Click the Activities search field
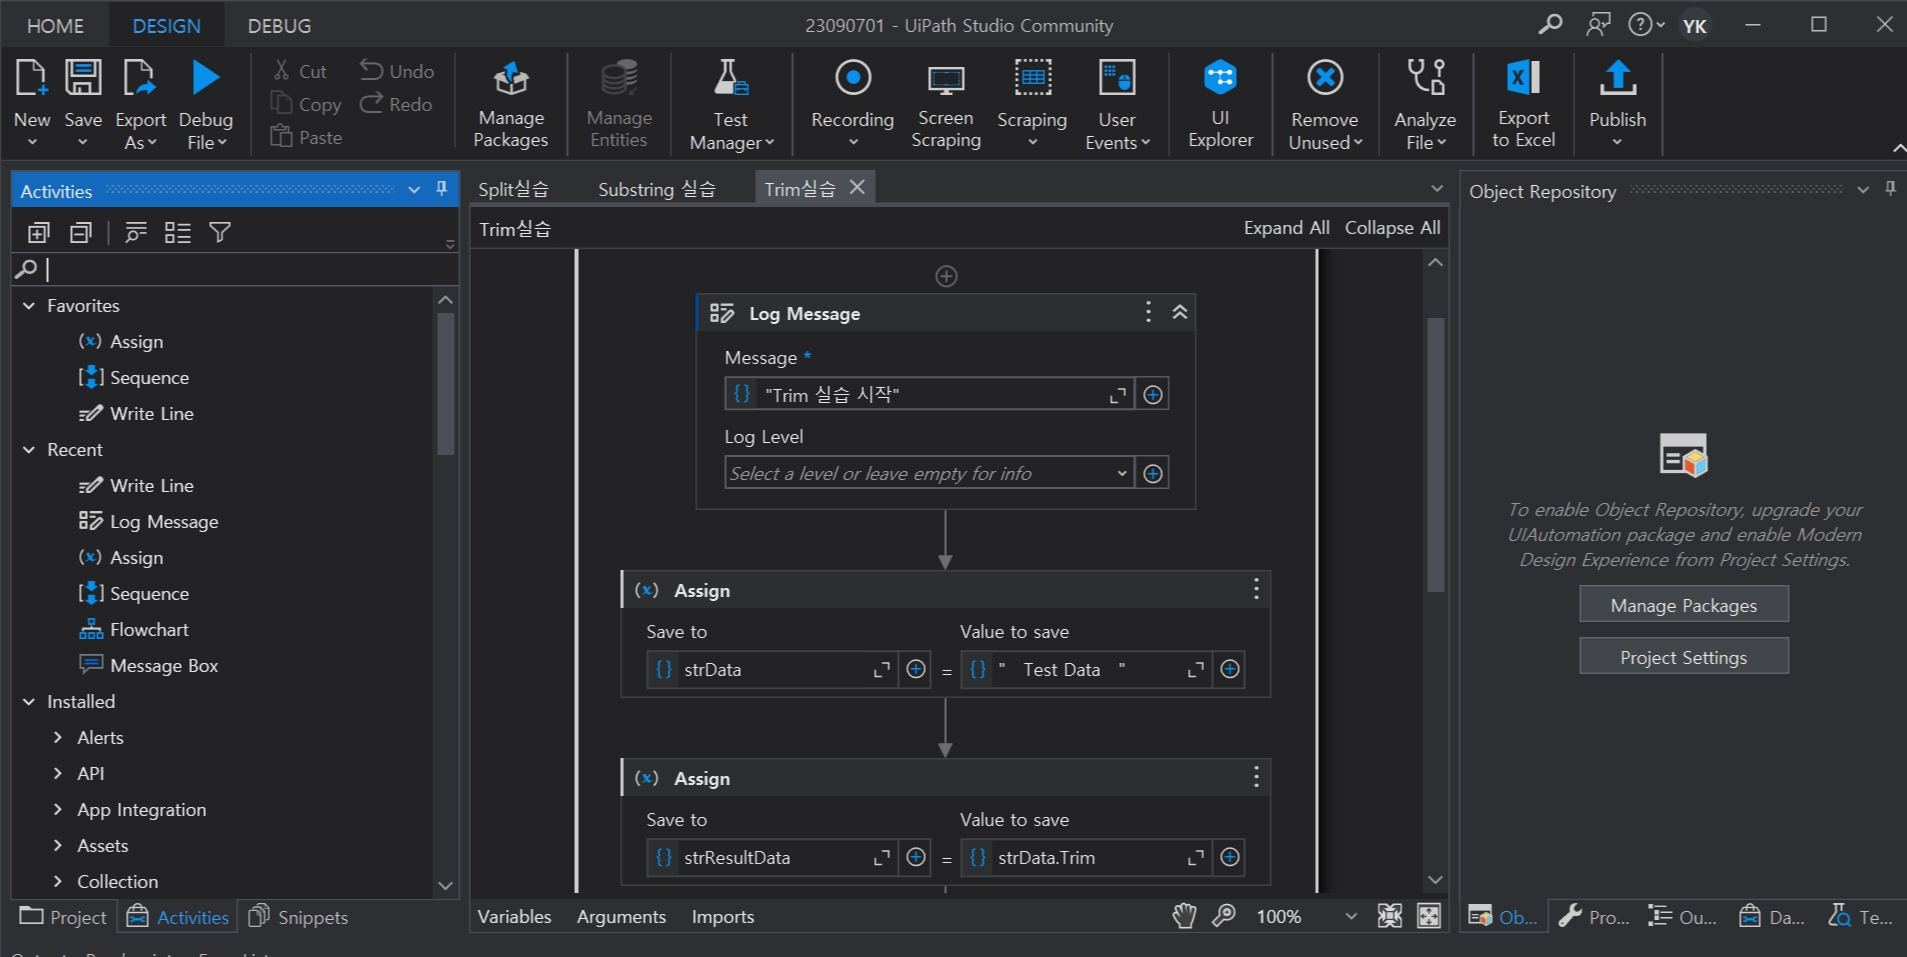 coord(236,269)
